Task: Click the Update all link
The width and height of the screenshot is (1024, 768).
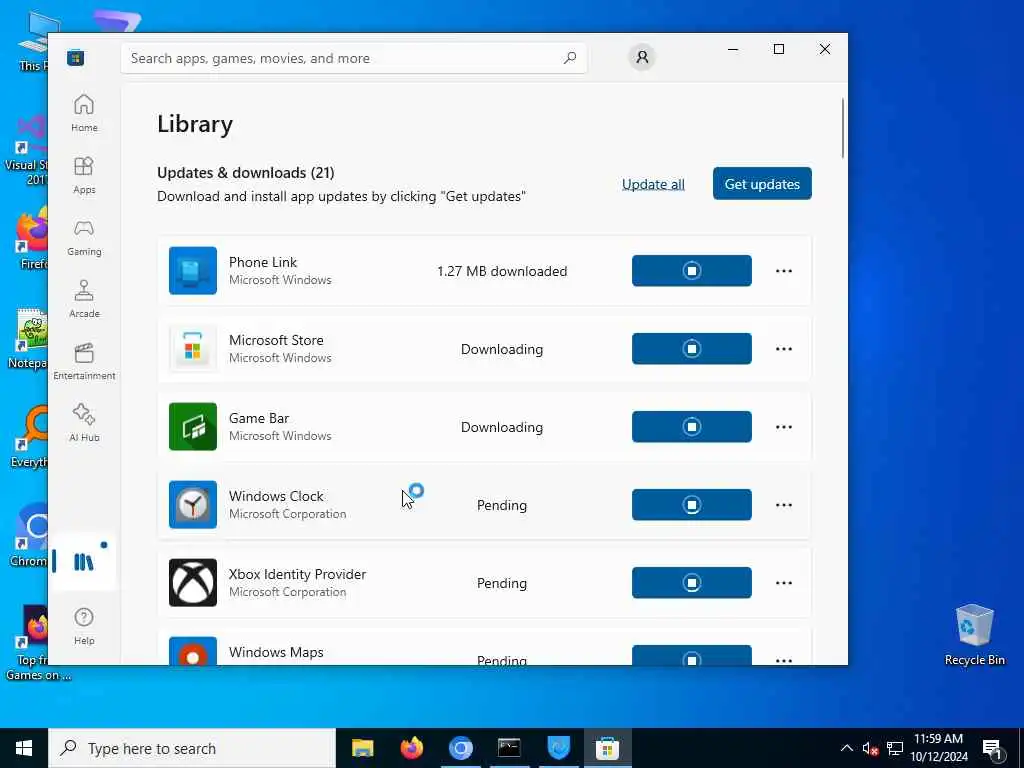Action: coord(653,184)
